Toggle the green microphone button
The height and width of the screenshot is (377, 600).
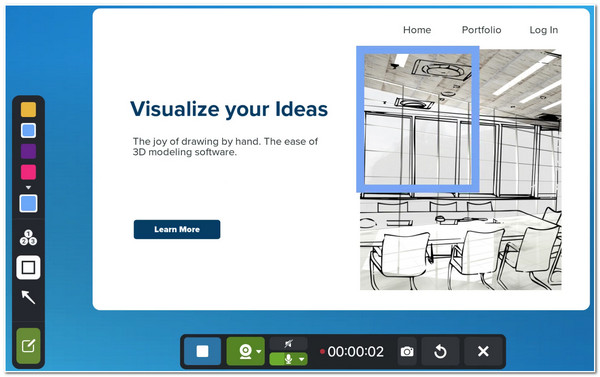click(x=288, y=359)
